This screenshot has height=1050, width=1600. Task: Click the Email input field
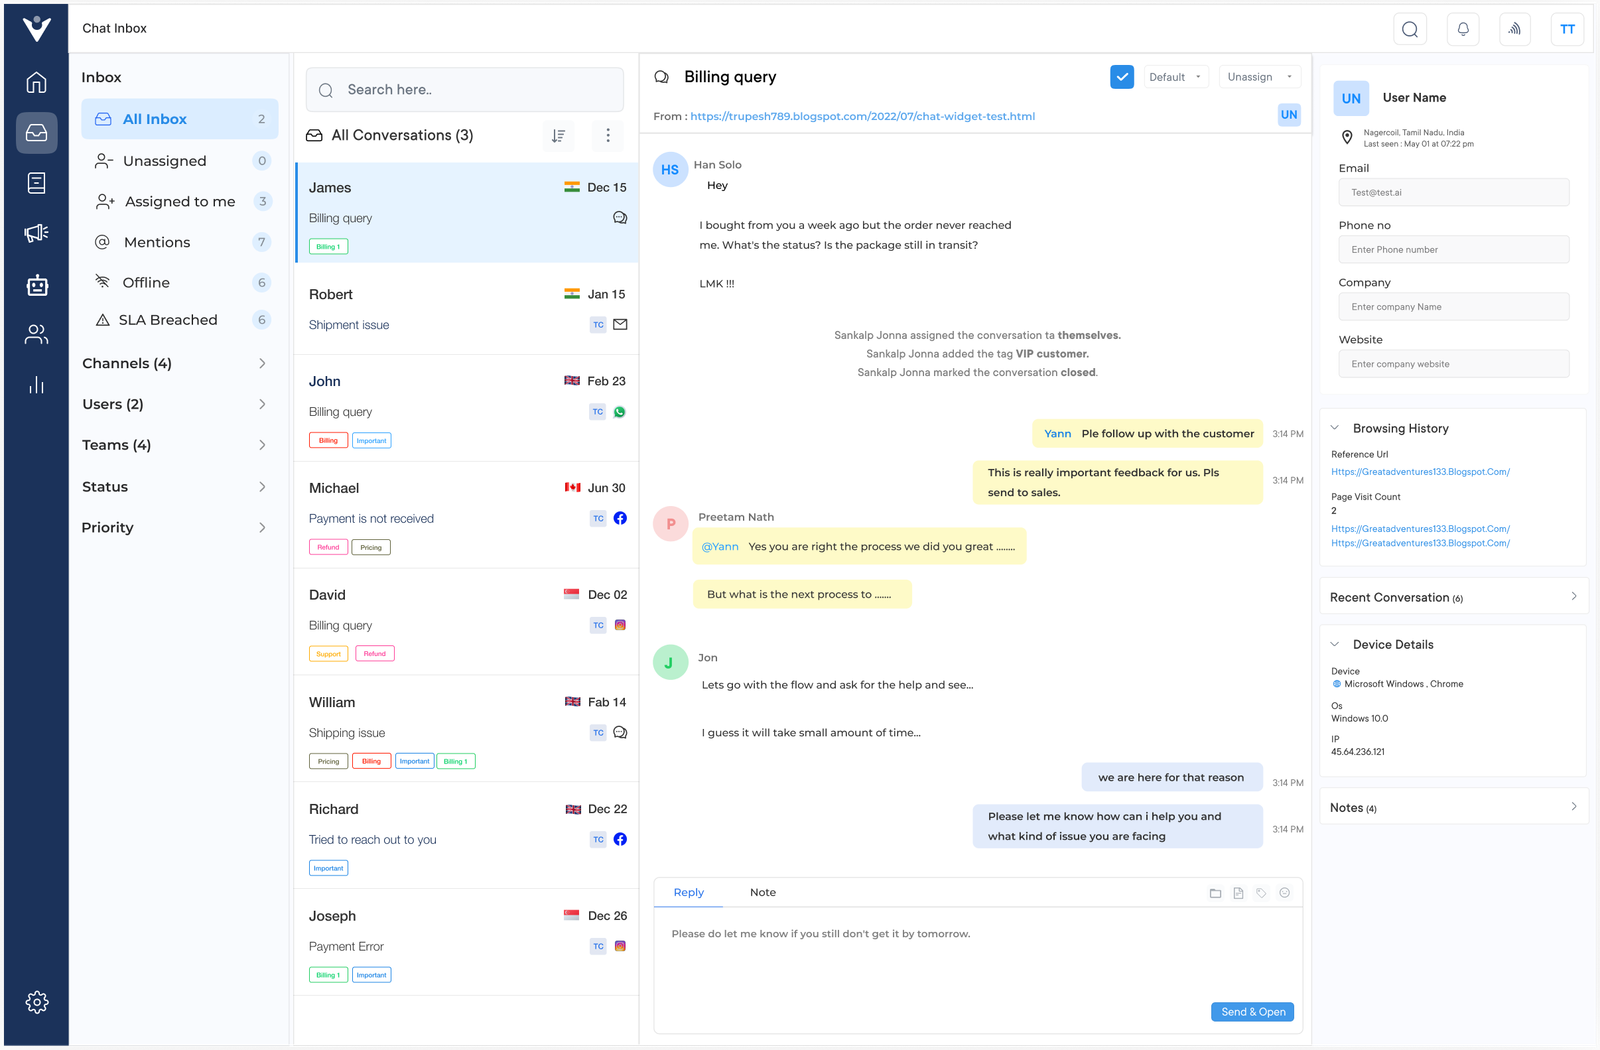point(1454,192)
